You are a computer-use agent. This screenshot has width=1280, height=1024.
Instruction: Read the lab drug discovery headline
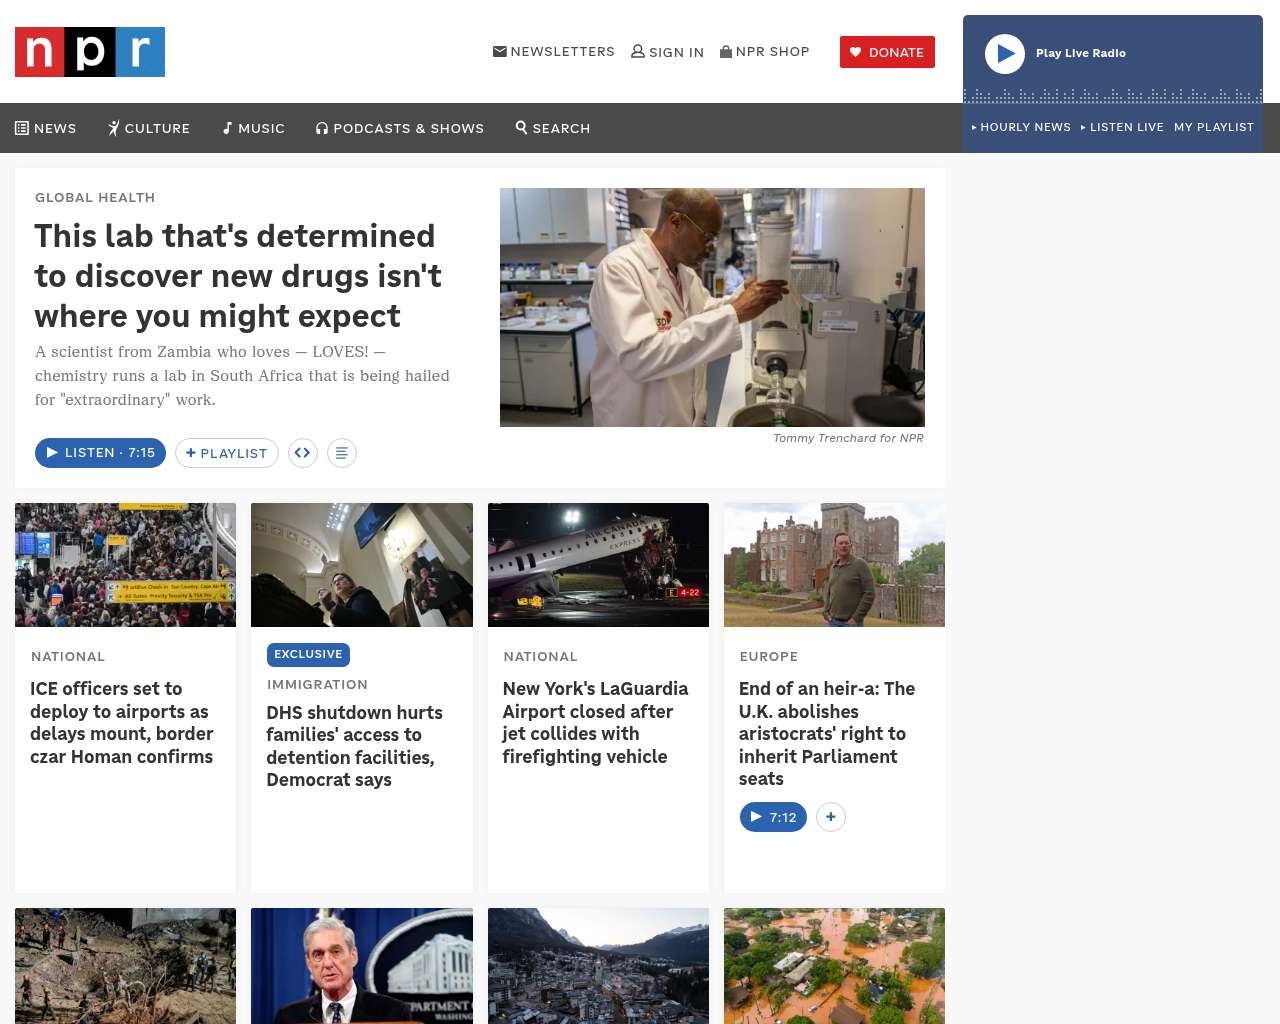(238, 276)
